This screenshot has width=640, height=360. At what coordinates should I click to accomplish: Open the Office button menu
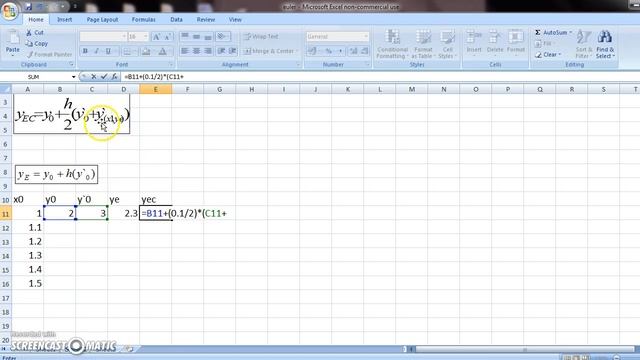(9, 10)
